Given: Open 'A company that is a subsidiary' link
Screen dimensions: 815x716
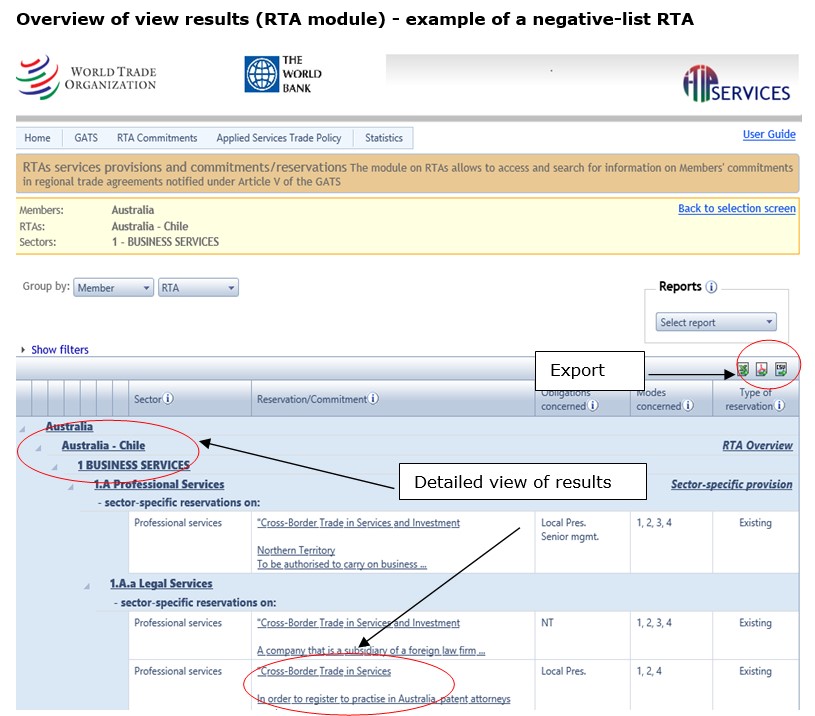Looking at the screenshot, I should point(371,651).
